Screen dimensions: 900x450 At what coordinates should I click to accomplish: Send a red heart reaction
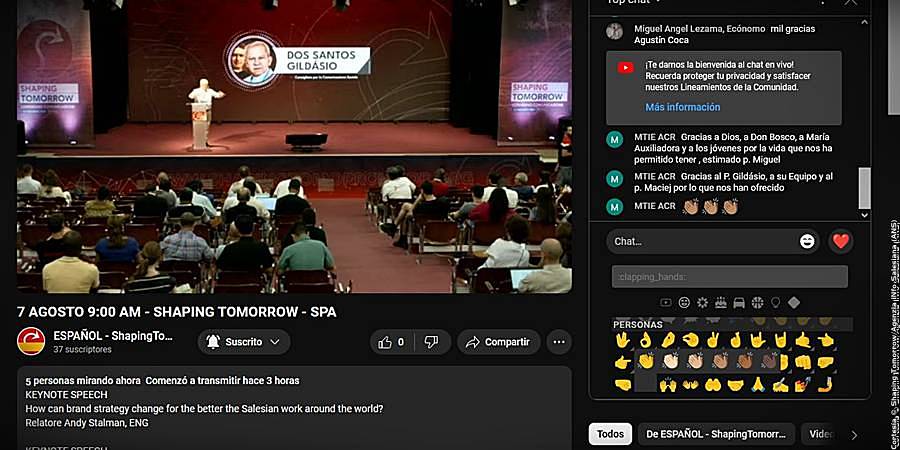[x=840, y=242]
